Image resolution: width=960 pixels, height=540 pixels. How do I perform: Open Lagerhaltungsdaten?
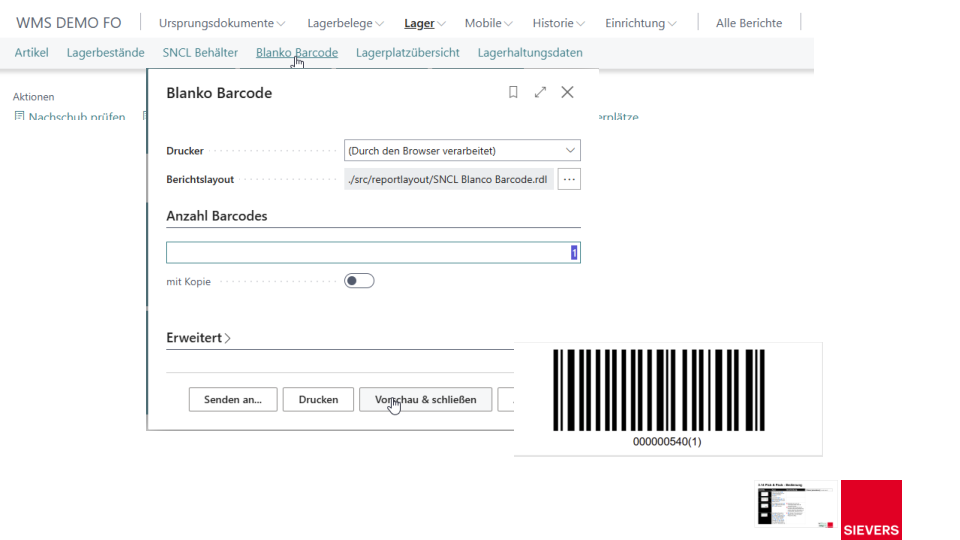pos(530,53)
